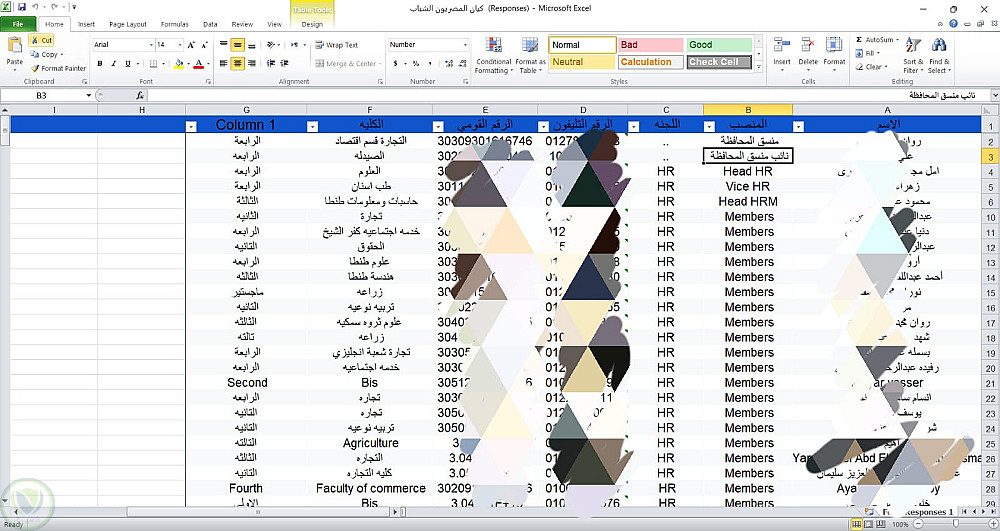1000x531 pixels.
Task: Open the Format as Table gallery
Action: click(x=530, y=55)
